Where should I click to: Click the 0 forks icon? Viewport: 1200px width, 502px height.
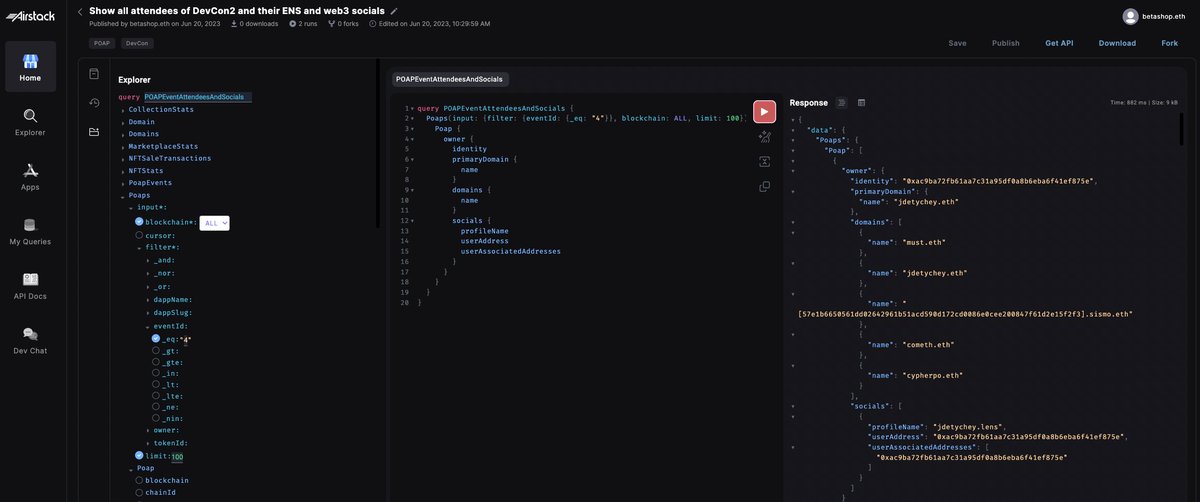tap(331, 23)
